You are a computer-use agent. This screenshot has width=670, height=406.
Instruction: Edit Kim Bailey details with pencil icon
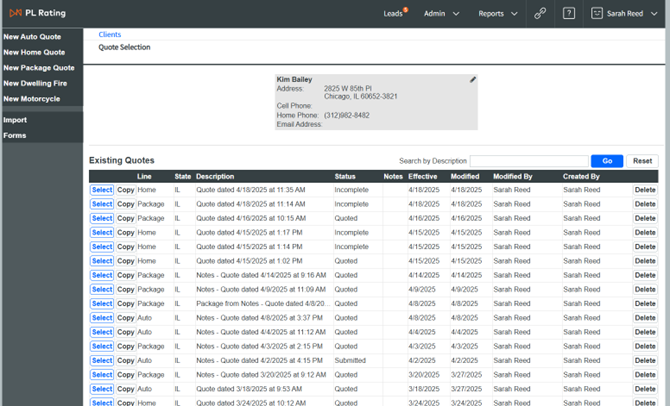[473, 79]
